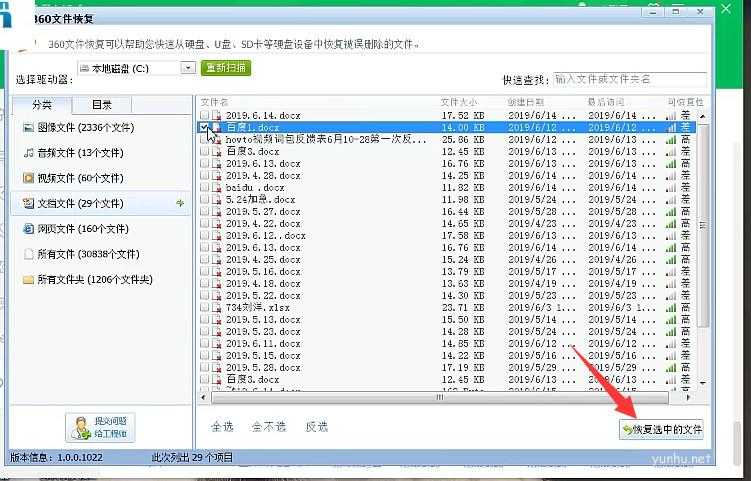
Task: Check the box next to baidu .docx
Action: point(205,187)
